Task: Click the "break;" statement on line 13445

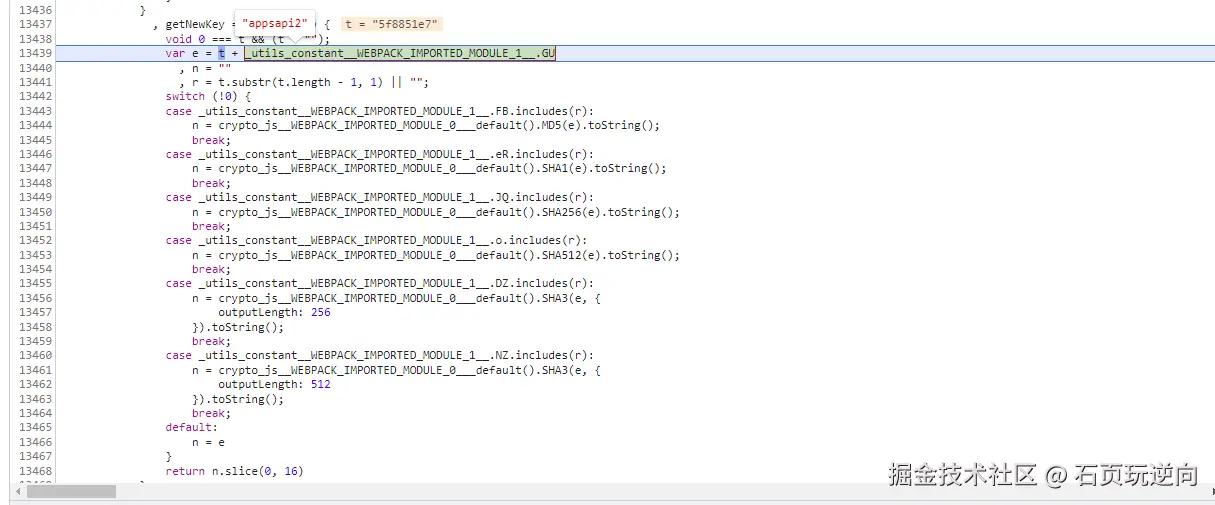Action: (211, 140)
